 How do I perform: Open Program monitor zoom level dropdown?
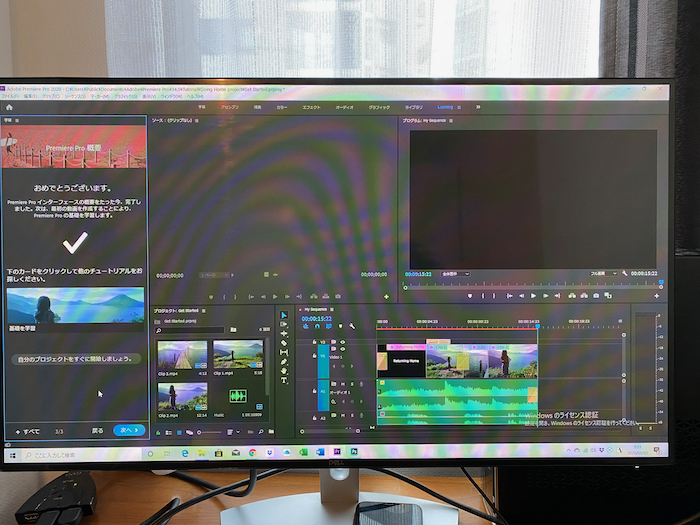455,274
